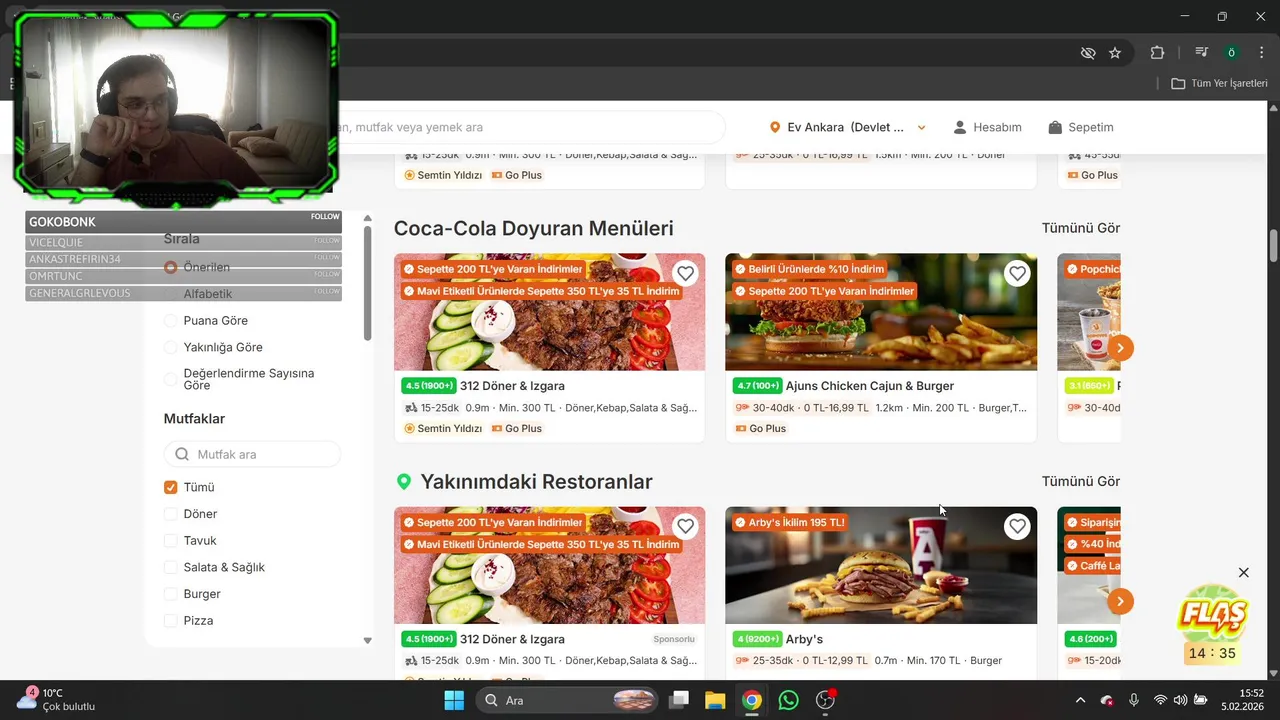Select Değerlendirme Sayısına Göre option
Viewport: 1280px width, 720px height.
(171, 379)
